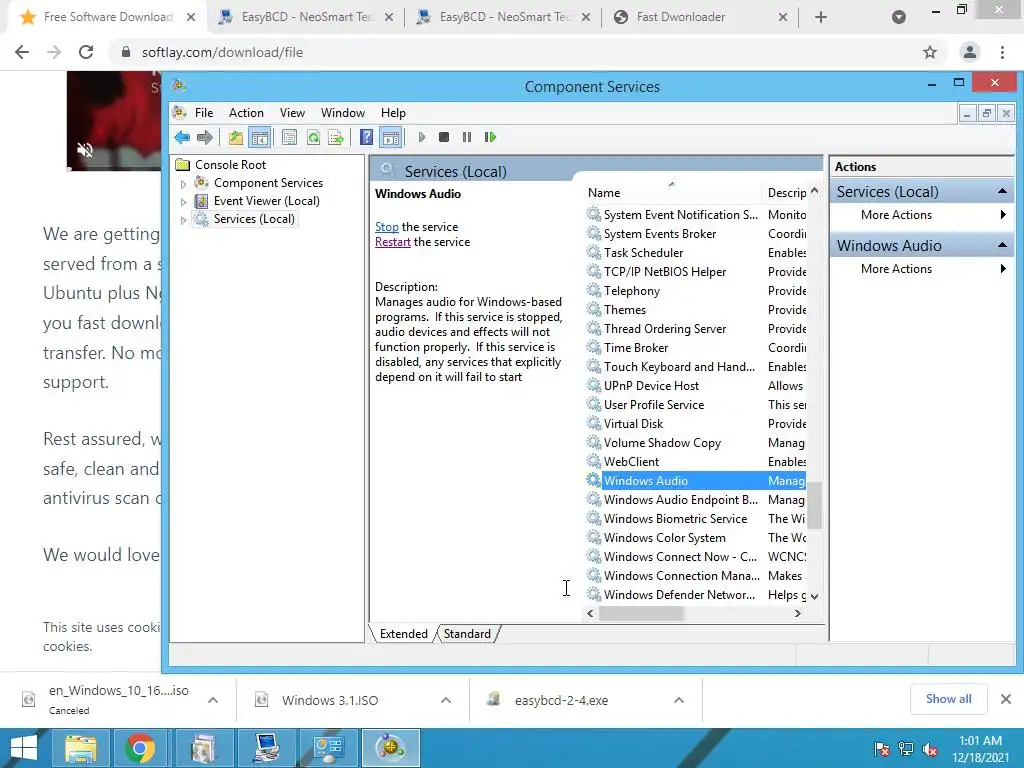The image size is (1024, 768).
Task: Open options for easybcd-2-4.exe download
Action: 679,700
